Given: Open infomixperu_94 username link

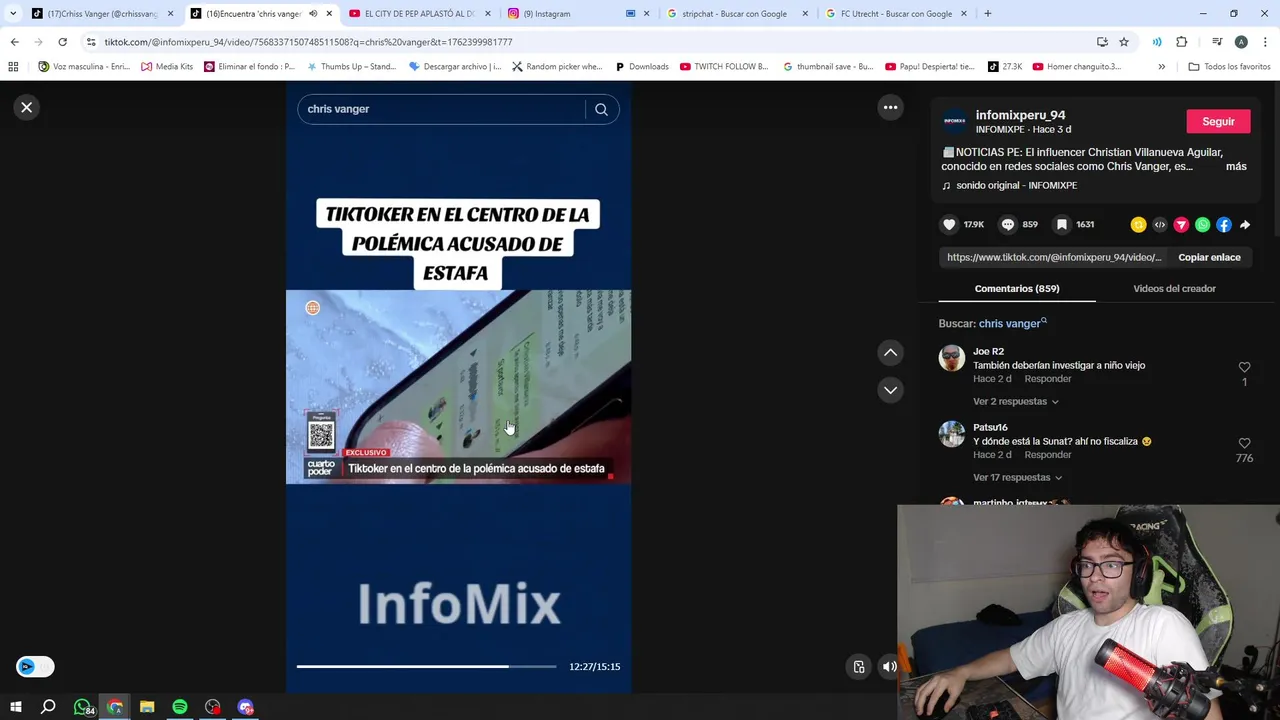Looking at the screenshot, I should pos(1020,115).
